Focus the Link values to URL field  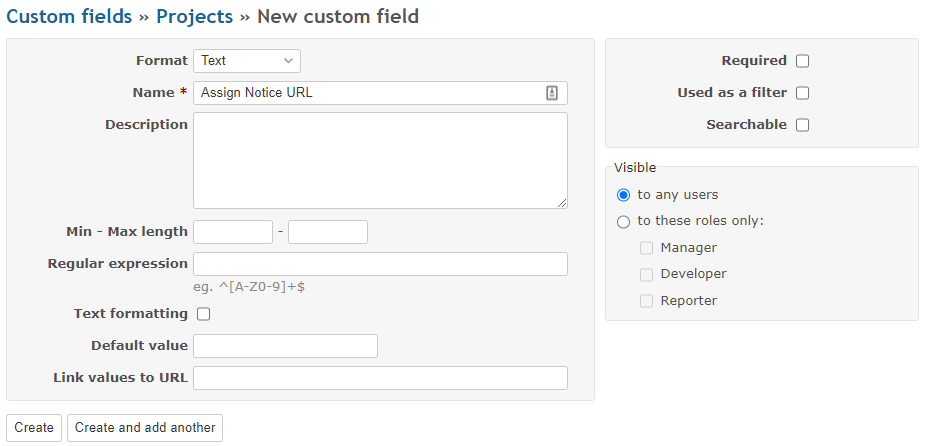point(380,378)
